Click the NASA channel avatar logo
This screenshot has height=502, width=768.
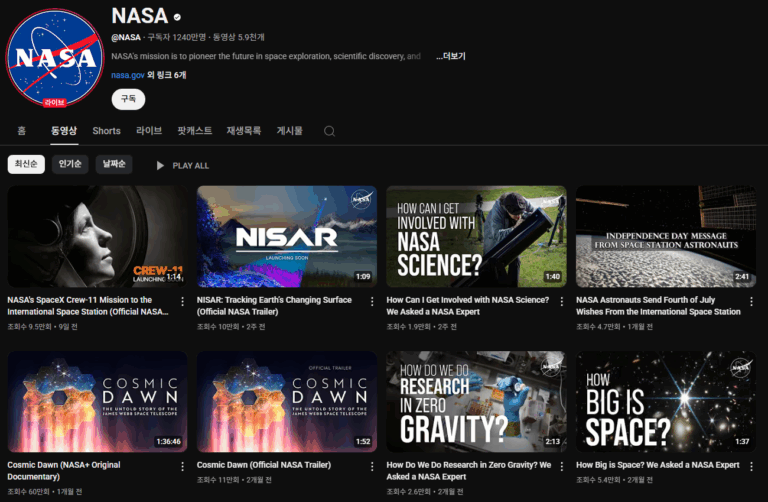(x=56, y=58)
